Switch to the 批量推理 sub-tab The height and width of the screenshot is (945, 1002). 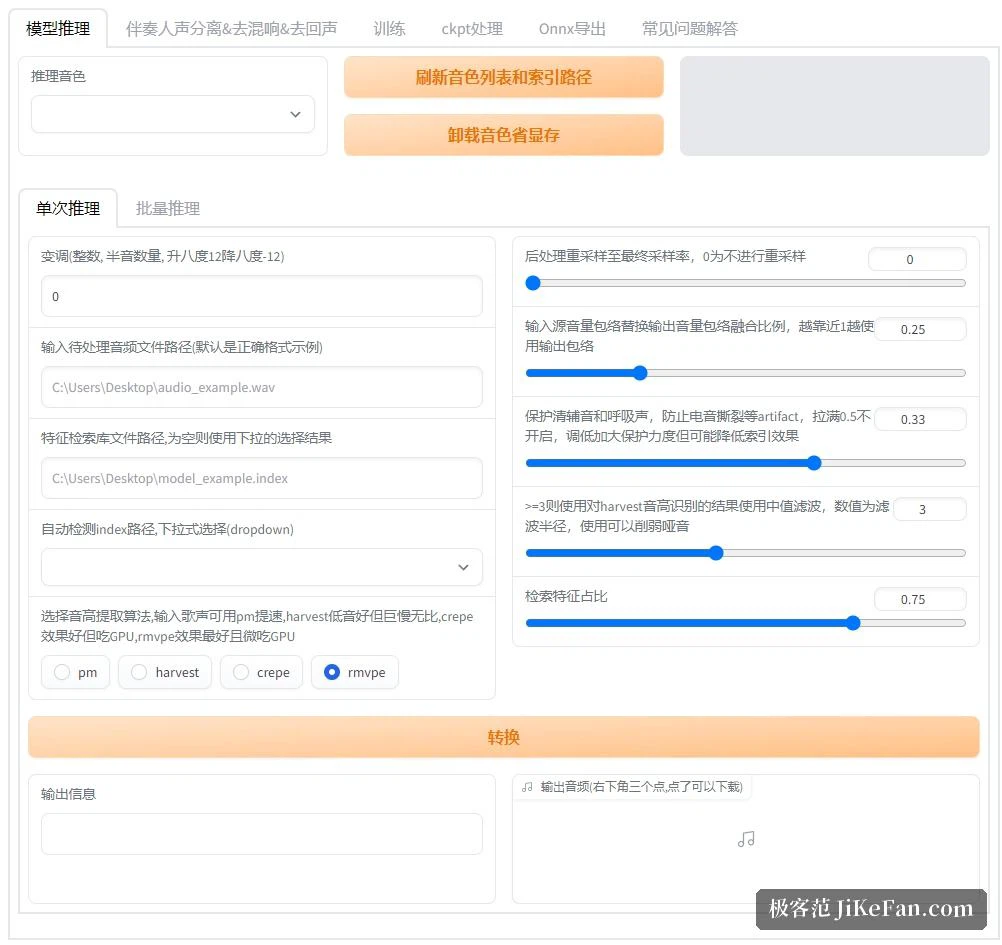[x=167, y=208]
